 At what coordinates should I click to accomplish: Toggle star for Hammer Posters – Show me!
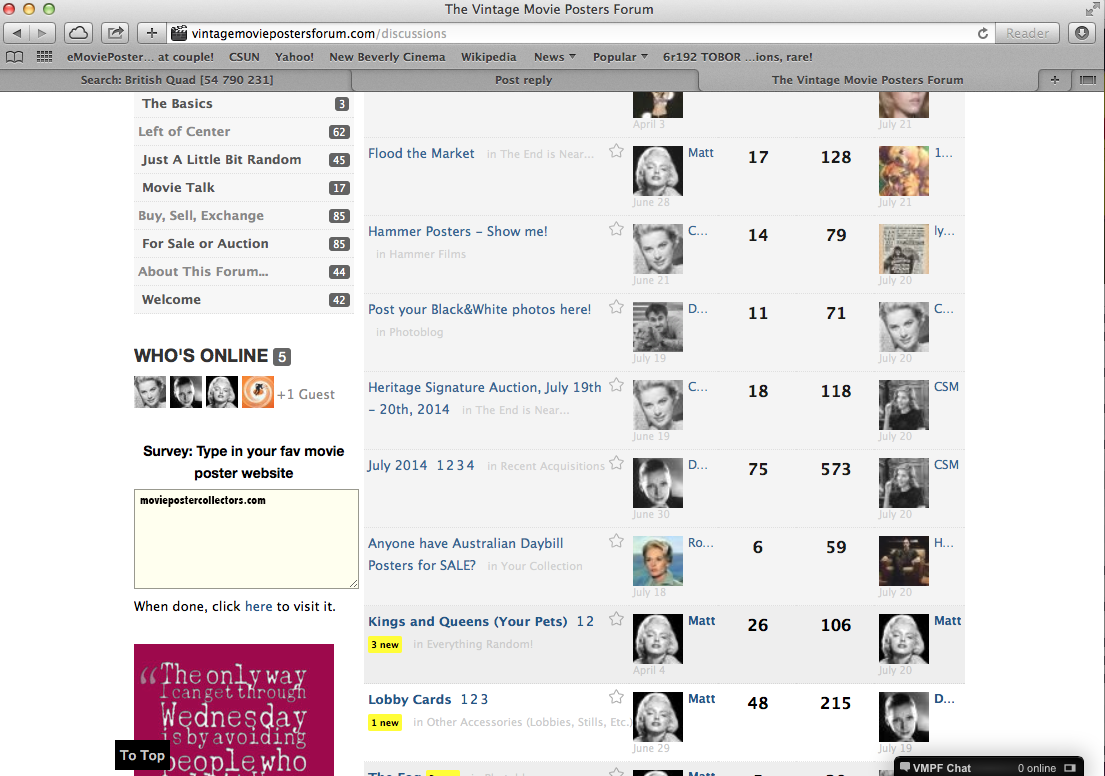tap(616, 229)
